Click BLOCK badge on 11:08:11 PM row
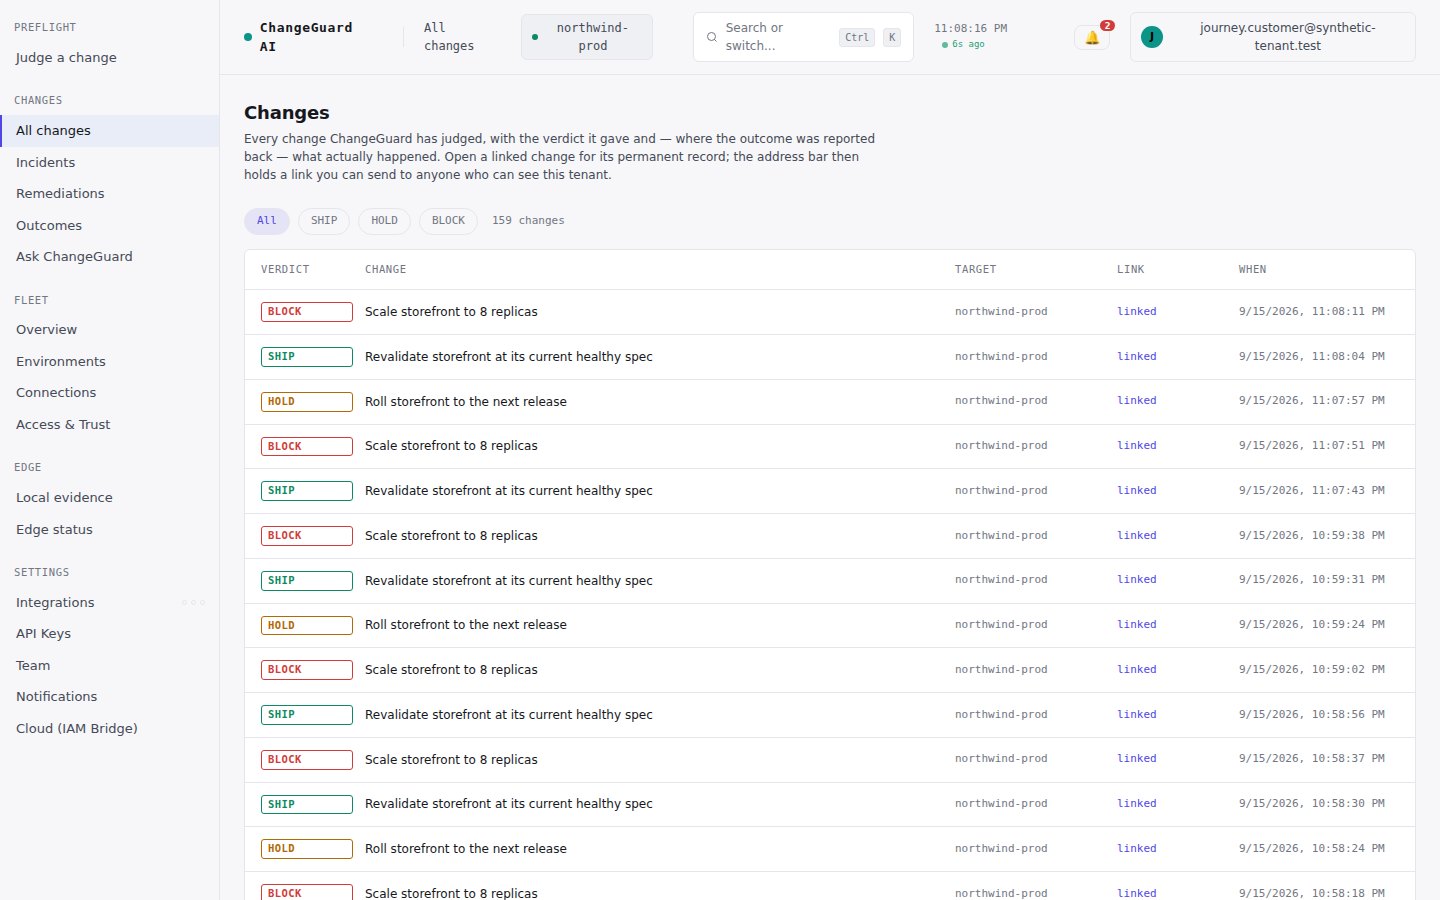The height and width of the screenshot is (900, 1440). click(307, 312)
